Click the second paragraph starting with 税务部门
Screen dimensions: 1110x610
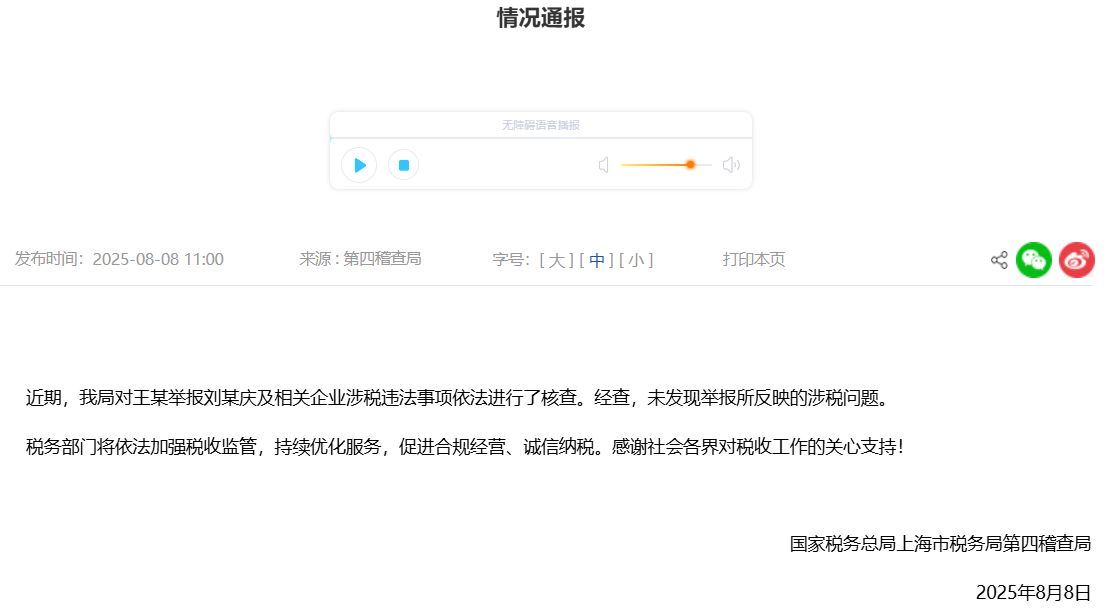(x=465, y=446)
